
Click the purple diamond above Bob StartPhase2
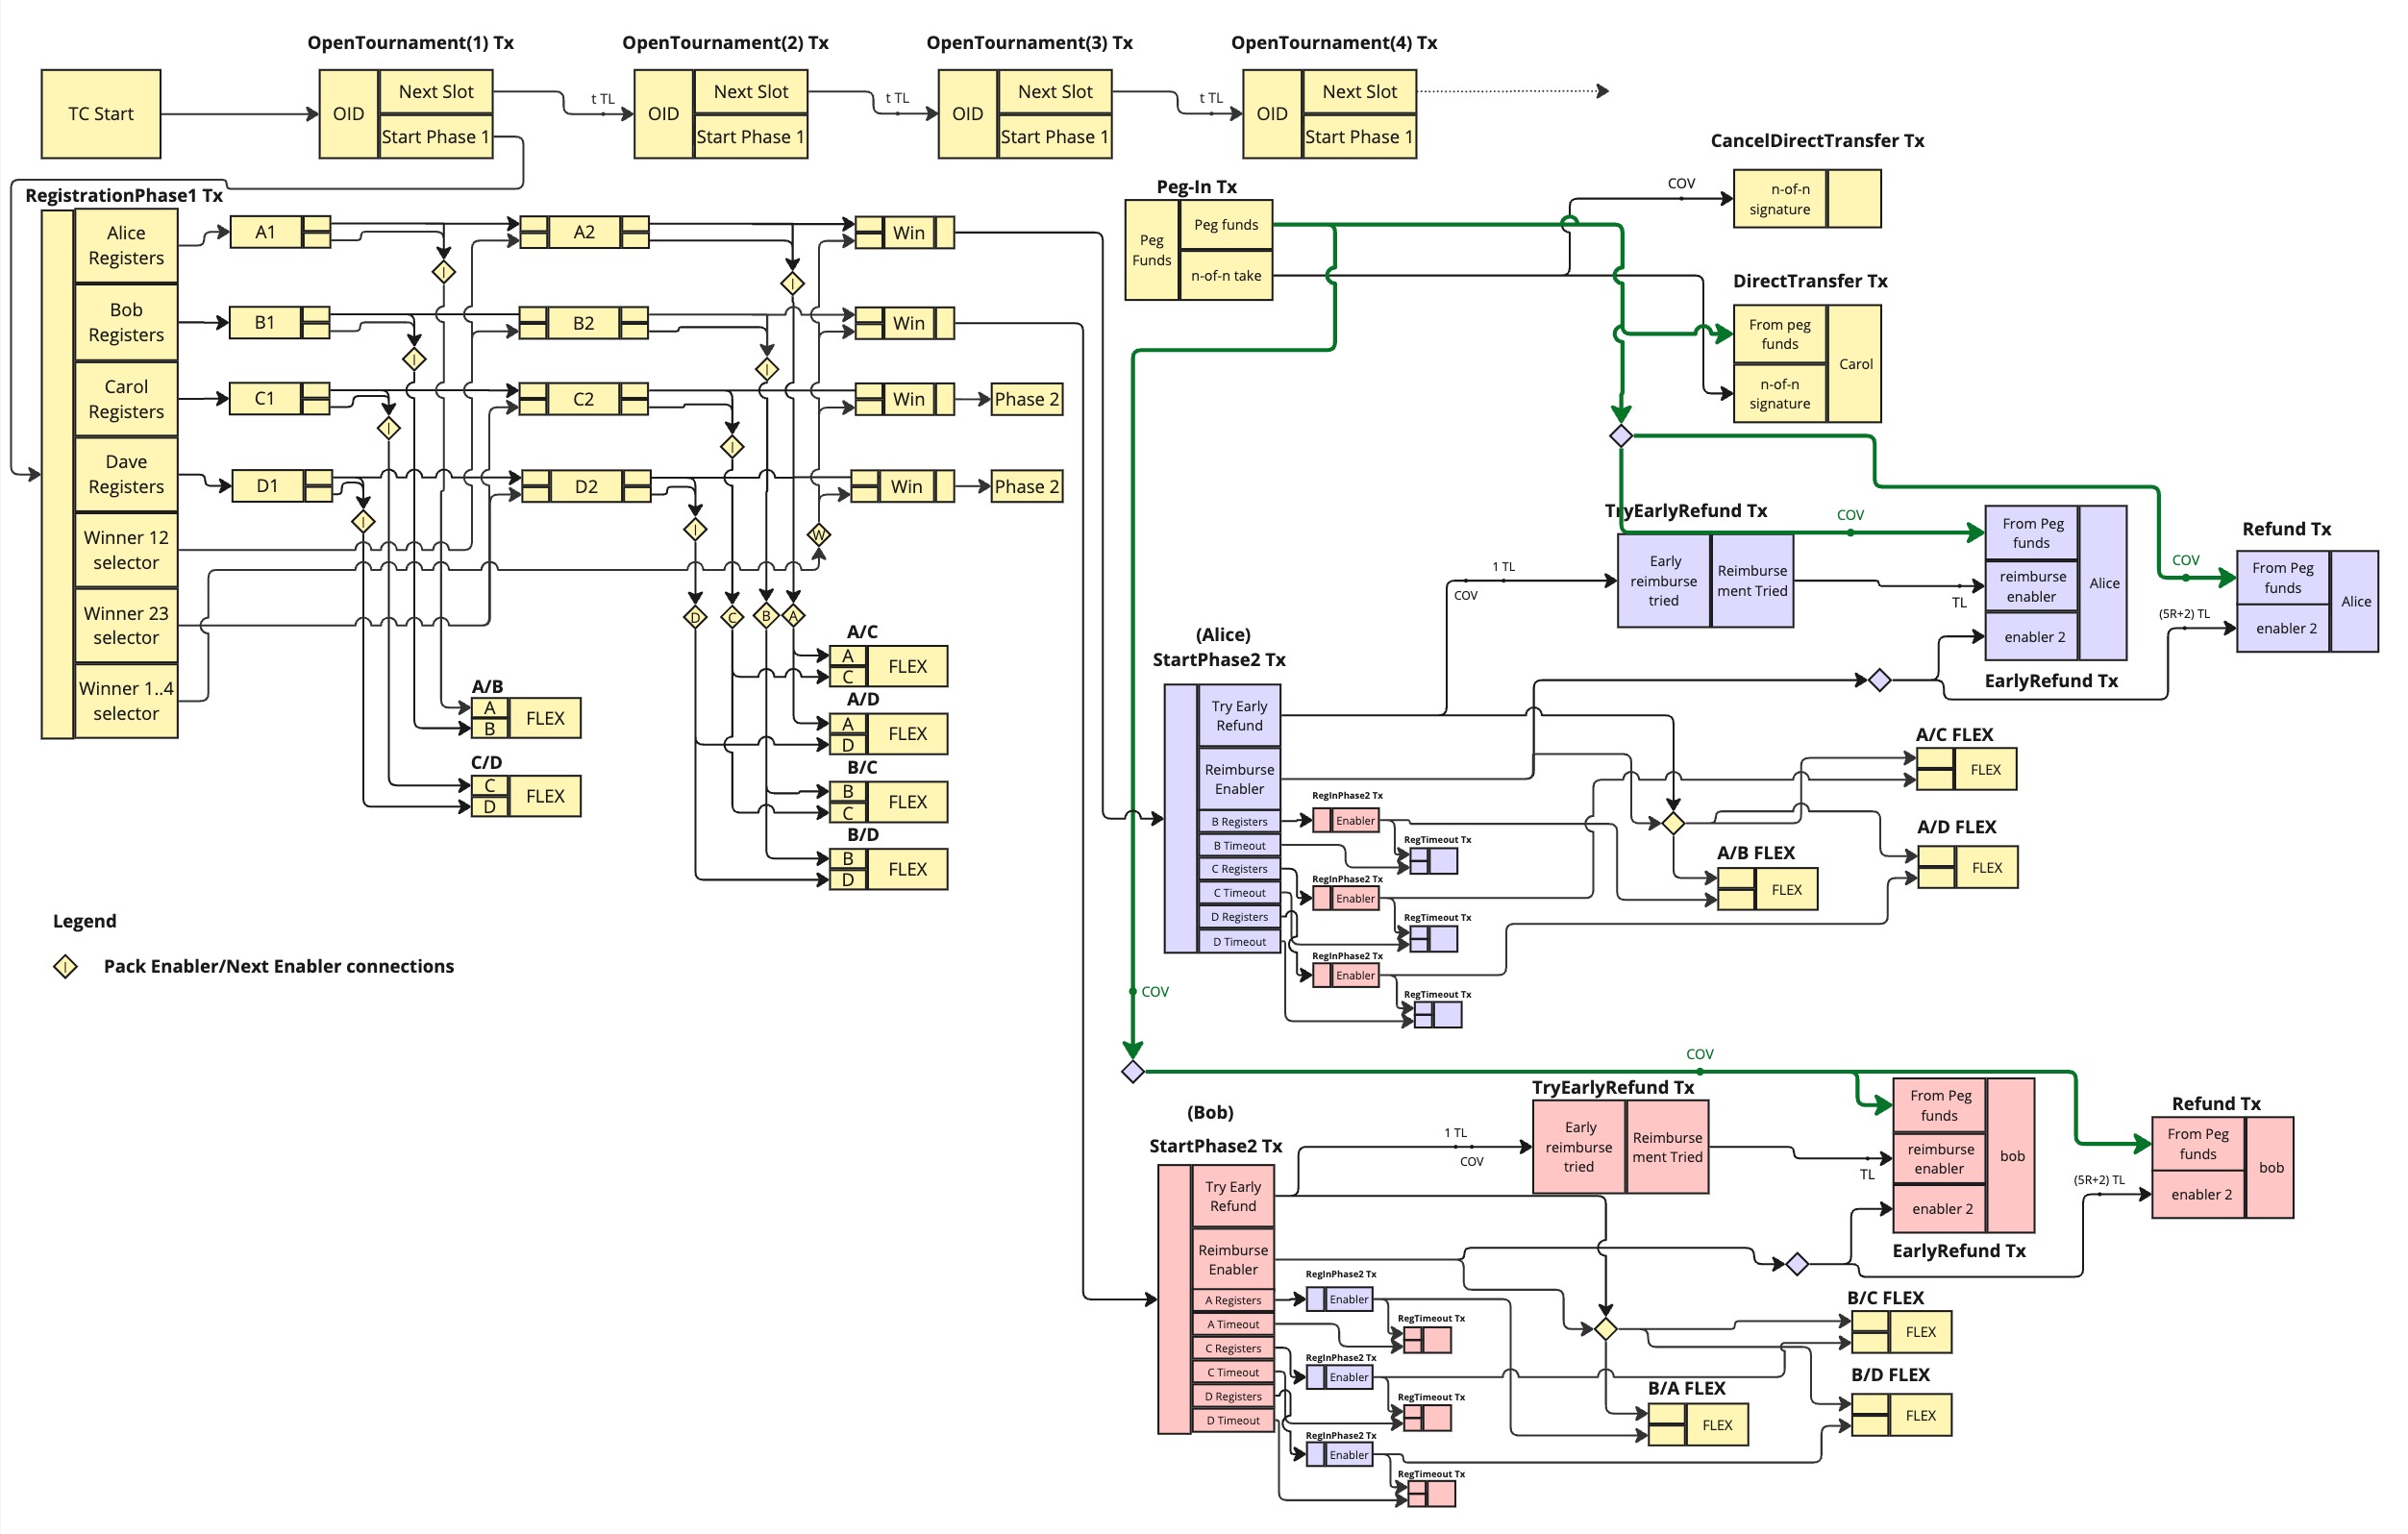point(1132,1071)
